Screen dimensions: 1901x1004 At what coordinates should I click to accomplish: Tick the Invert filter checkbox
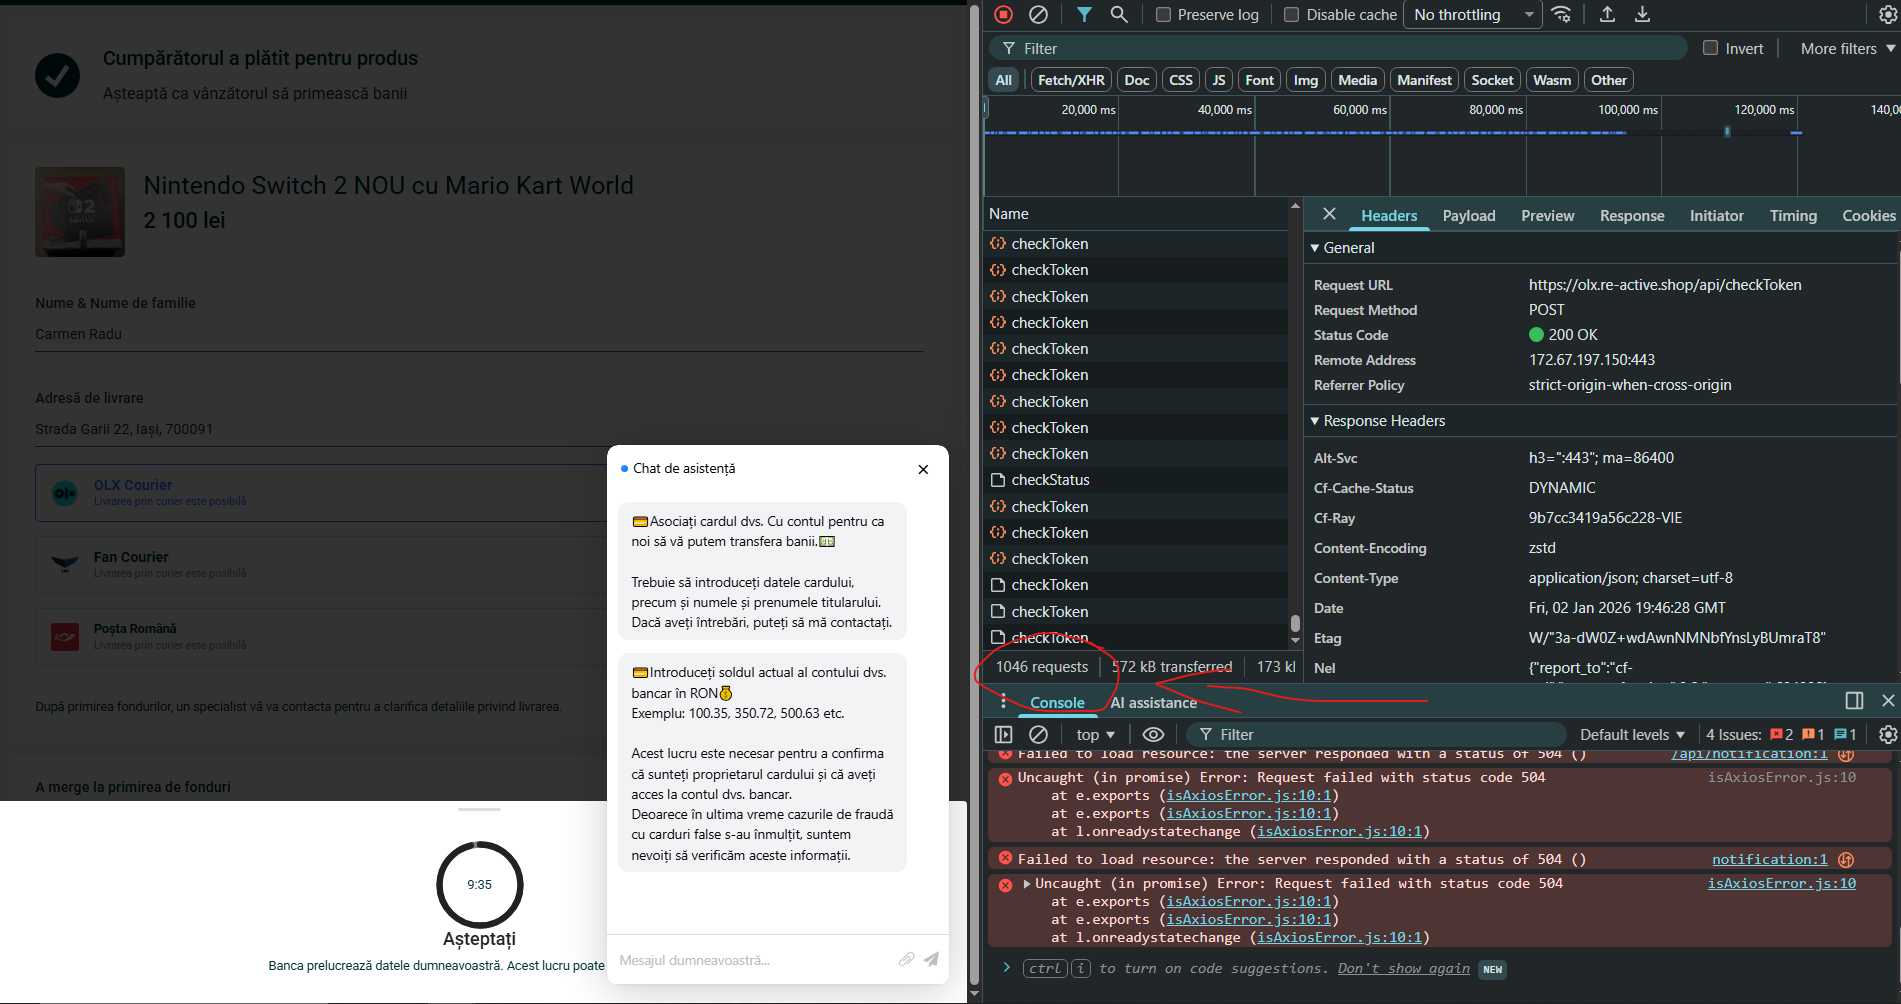[1710, 48]
